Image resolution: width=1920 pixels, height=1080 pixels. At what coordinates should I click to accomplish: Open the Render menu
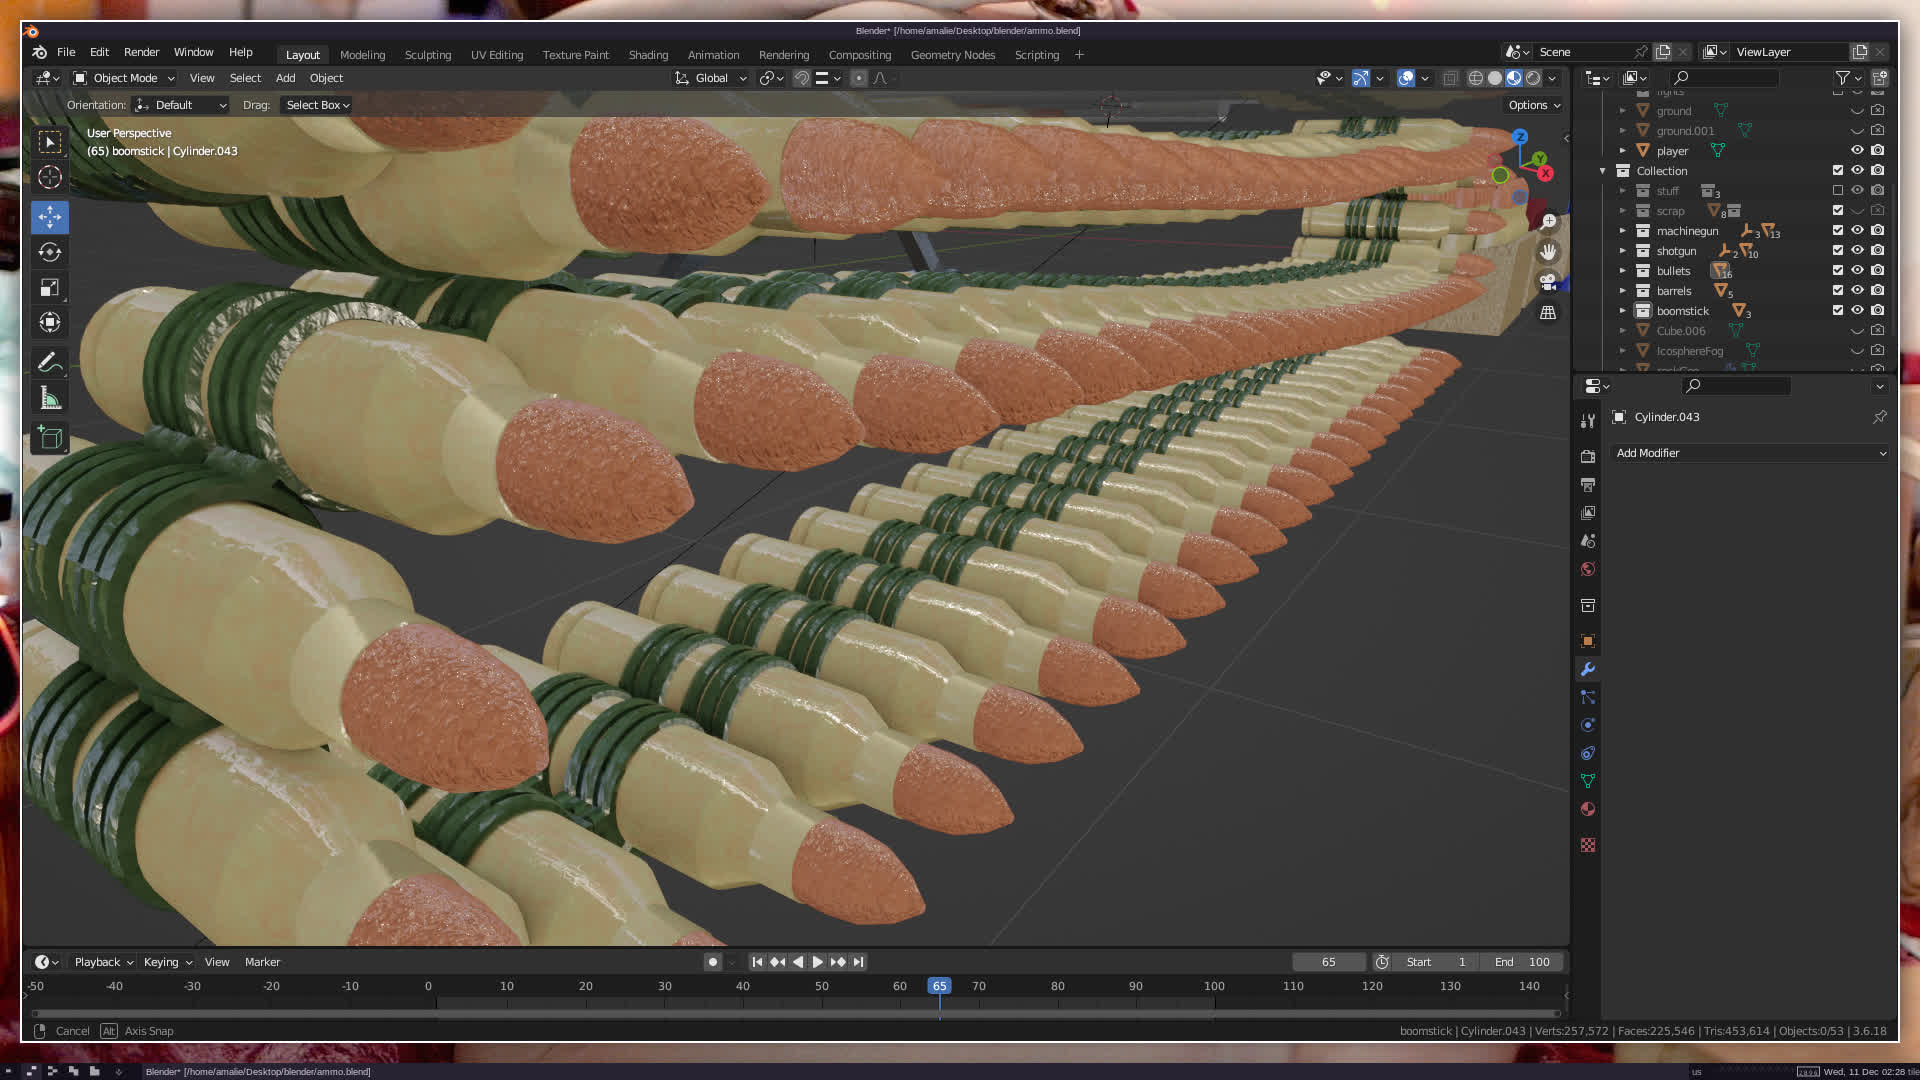141,52
